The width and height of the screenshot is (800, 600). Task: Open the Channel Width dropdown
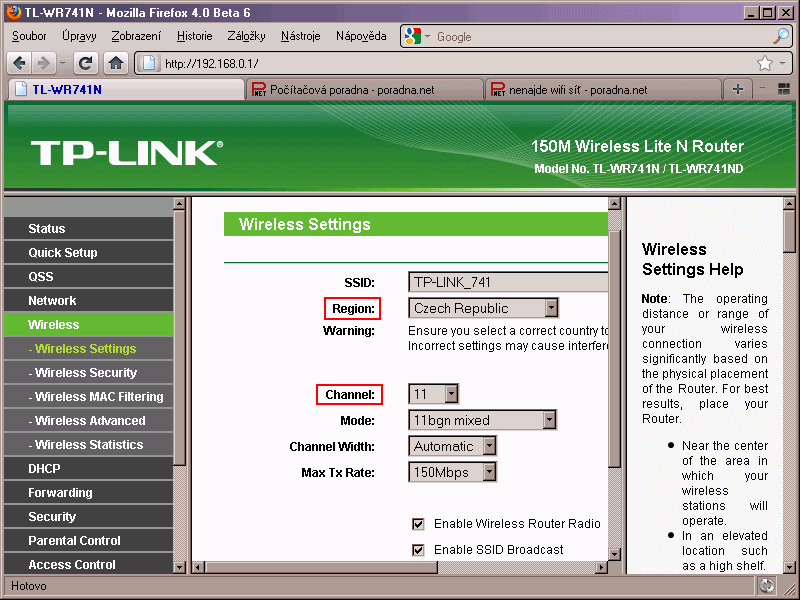(452, 446)
